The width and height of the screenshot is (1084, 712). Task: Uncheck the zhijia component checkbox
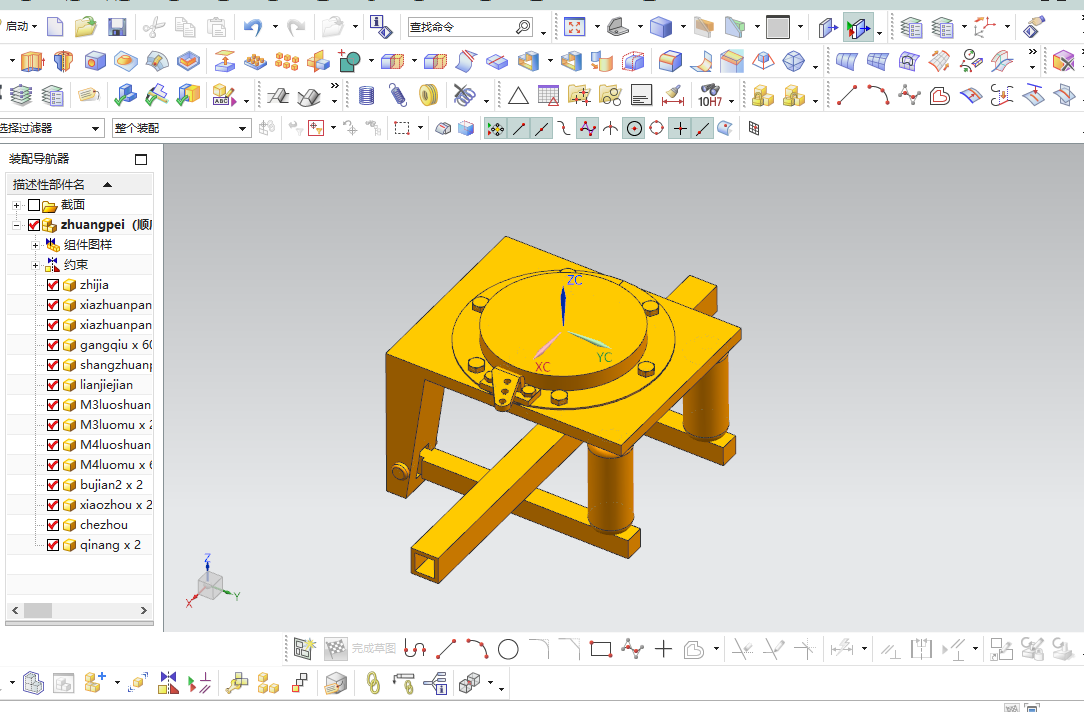pyautogui.click(x=53, y=285)
